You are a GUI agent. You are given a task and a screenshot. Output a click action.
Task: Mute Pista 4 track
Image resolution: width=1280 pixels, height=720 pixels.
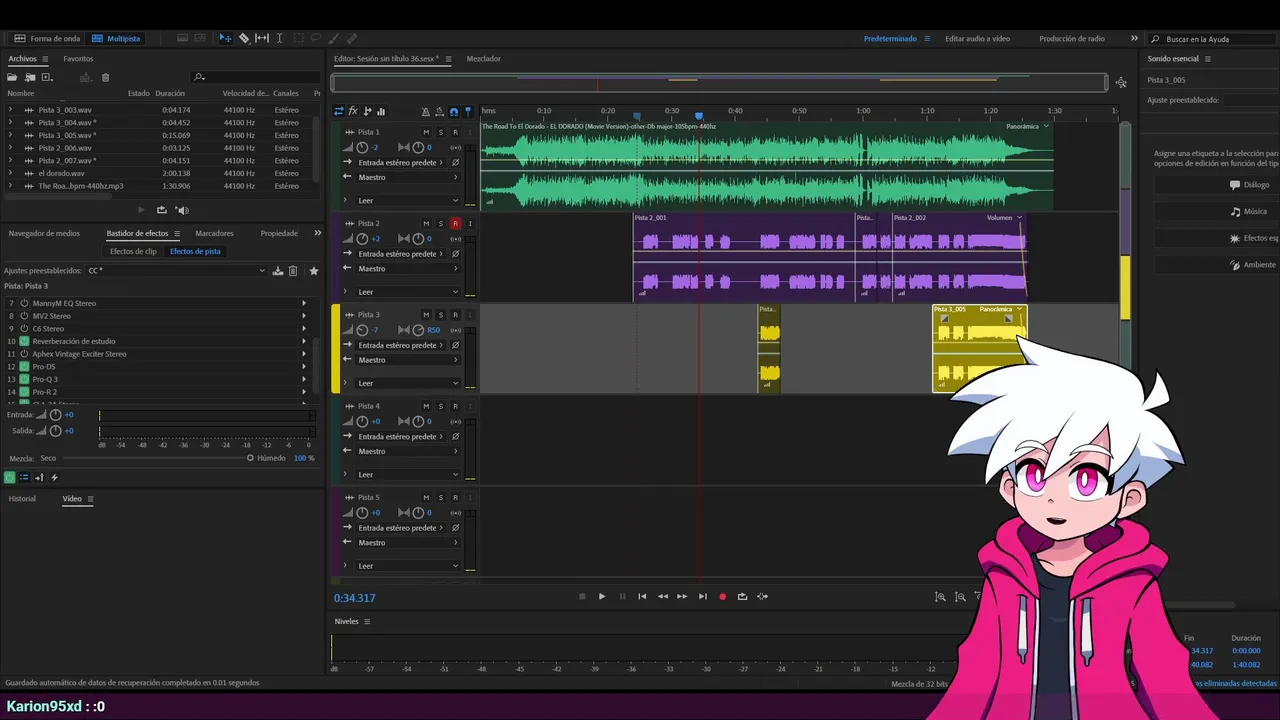pyautogui.click(x=426, y=406)
